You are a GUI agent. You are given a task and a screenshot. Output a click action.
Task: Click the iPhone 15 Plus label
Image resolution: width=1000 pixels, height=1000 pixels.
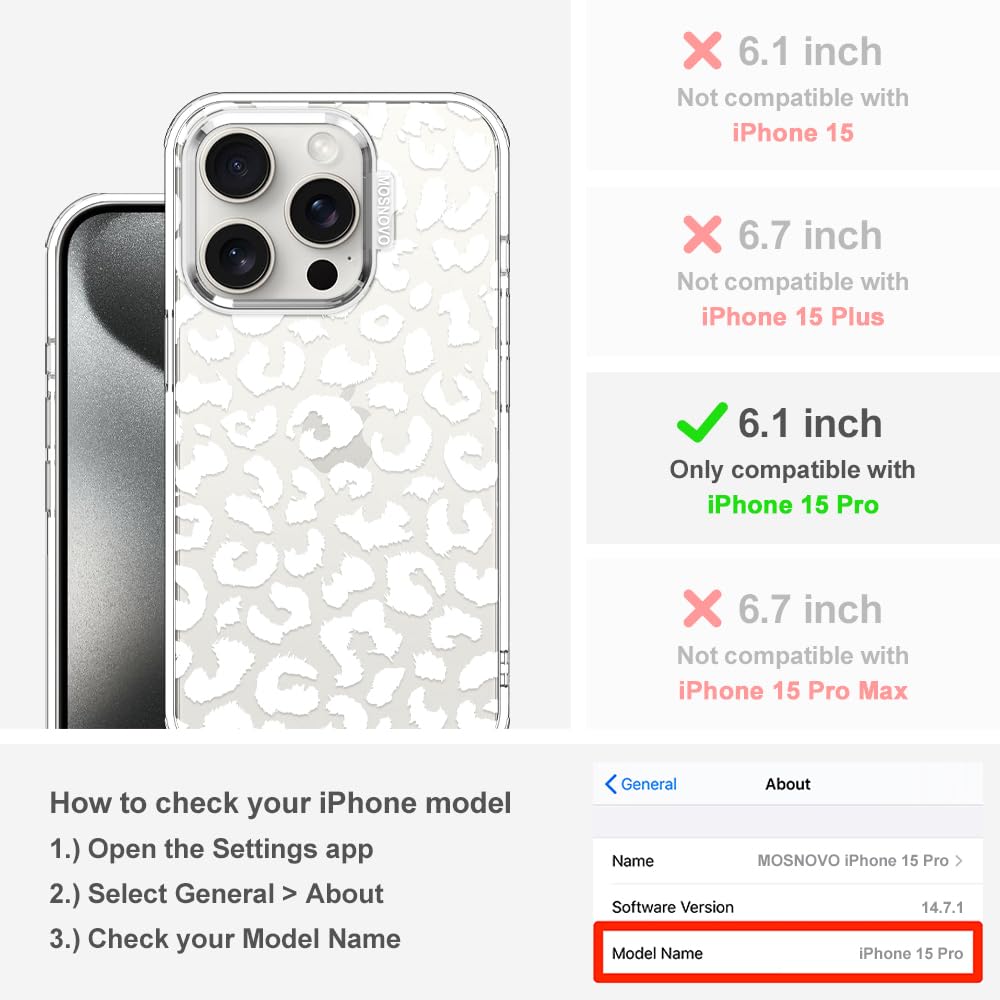click(x=793, y=317)
